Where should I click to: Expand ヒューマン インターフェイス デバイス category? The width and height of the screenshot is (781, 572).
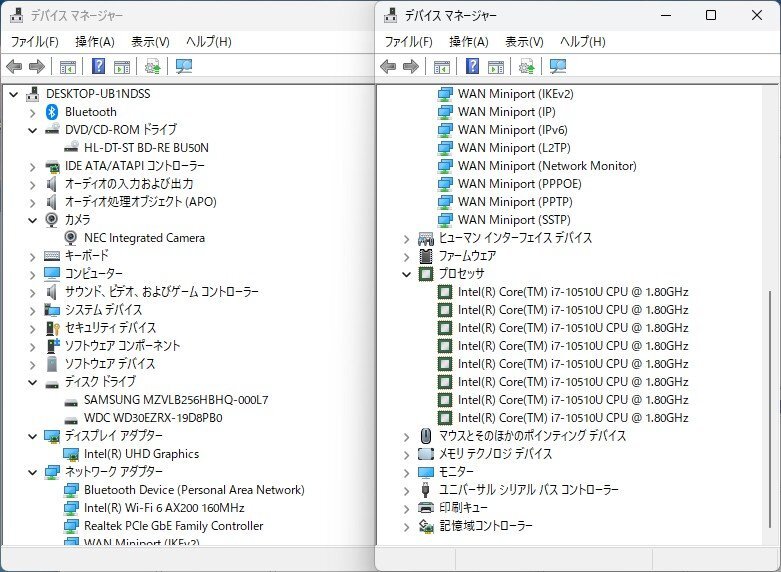pos(406,239)
